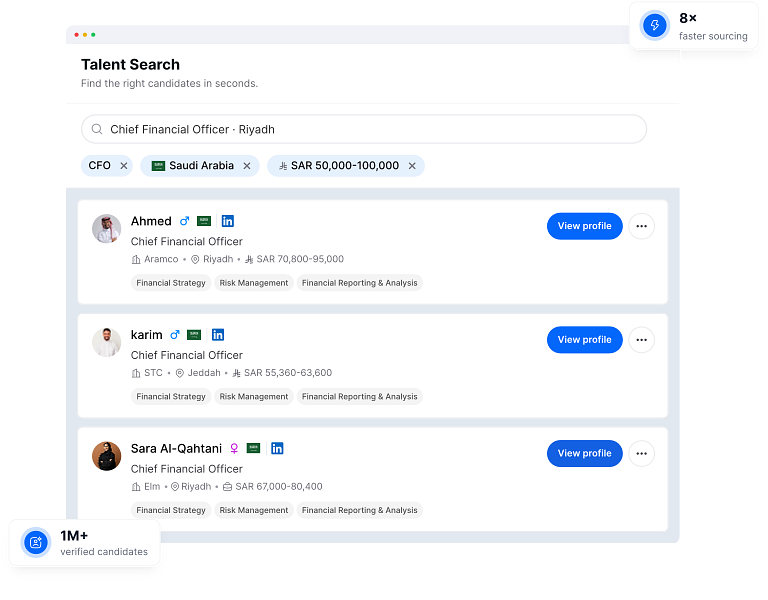Click the search magnifier icon
768x600 pixels.
[97, 129]
